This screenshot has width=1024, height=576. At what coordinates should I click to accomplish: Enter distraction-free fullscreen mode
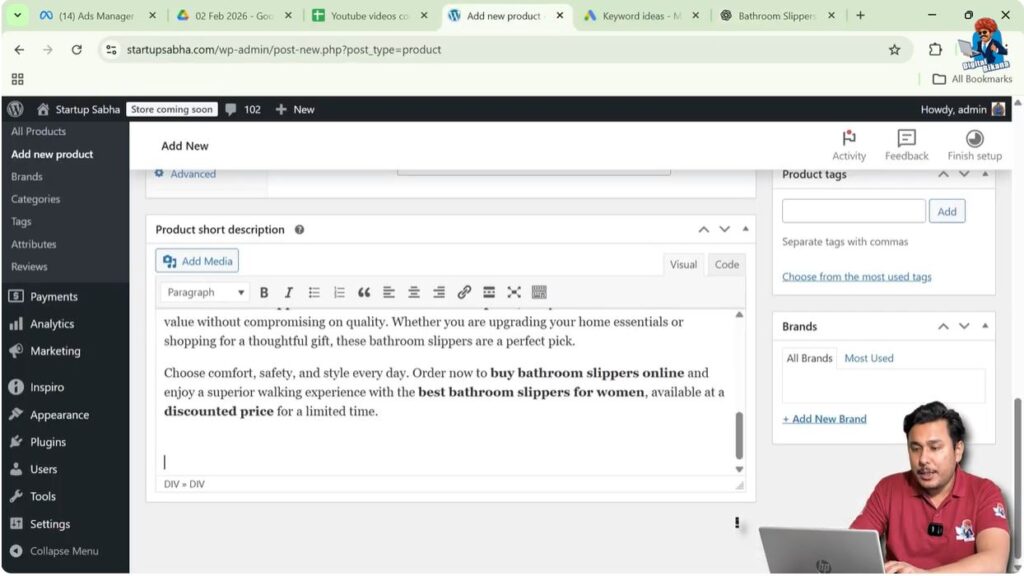click(514, 292)
